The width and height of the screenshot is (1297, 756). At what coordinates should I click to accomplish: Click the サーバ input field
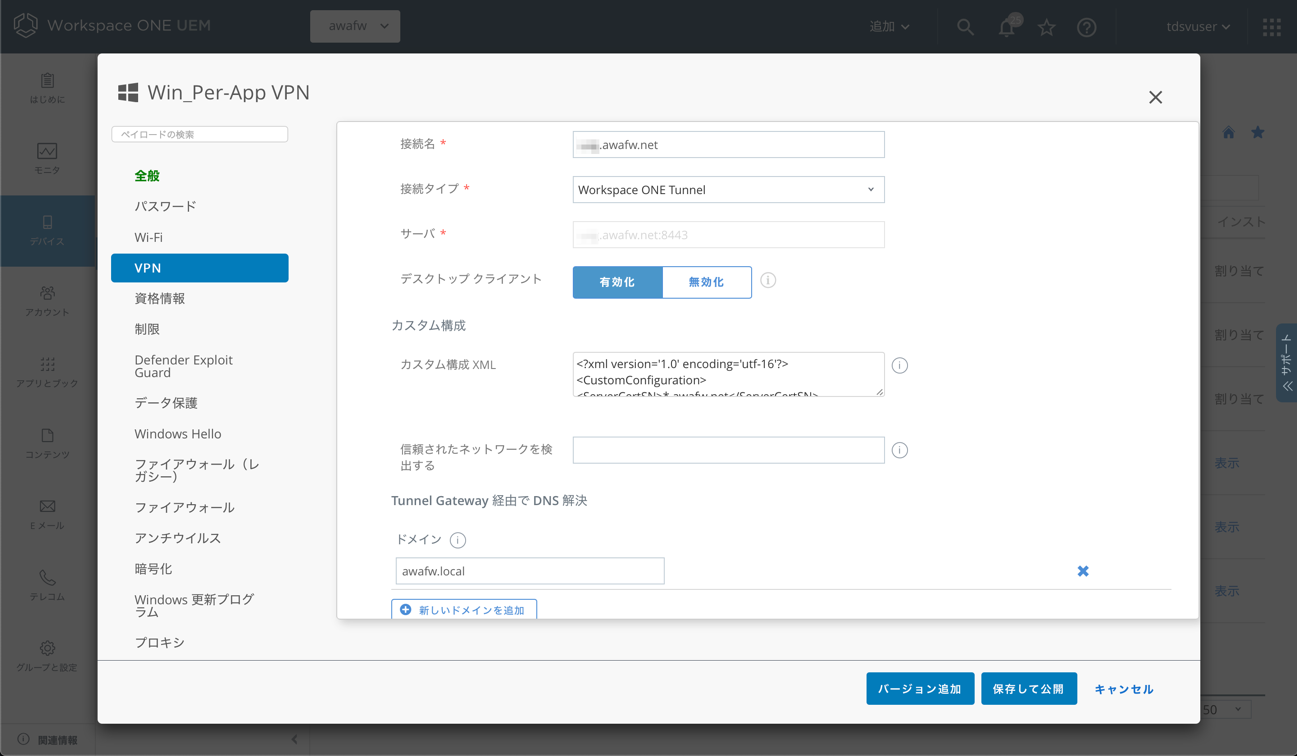728,235
